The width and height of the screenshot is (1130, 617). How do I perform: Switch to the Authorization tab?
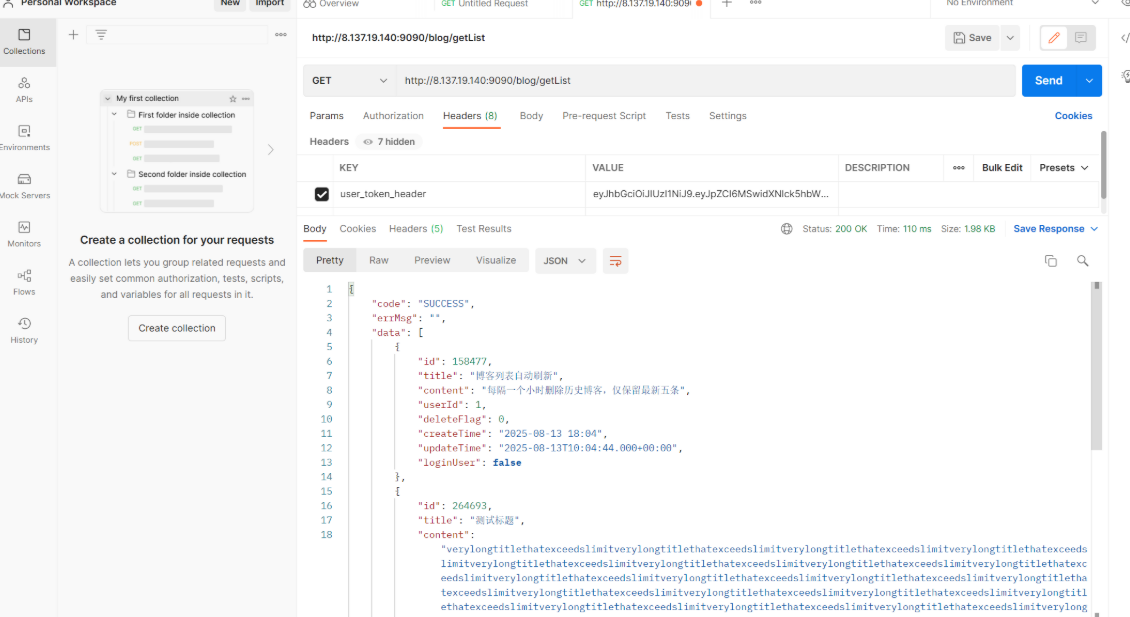click(393, 116)
